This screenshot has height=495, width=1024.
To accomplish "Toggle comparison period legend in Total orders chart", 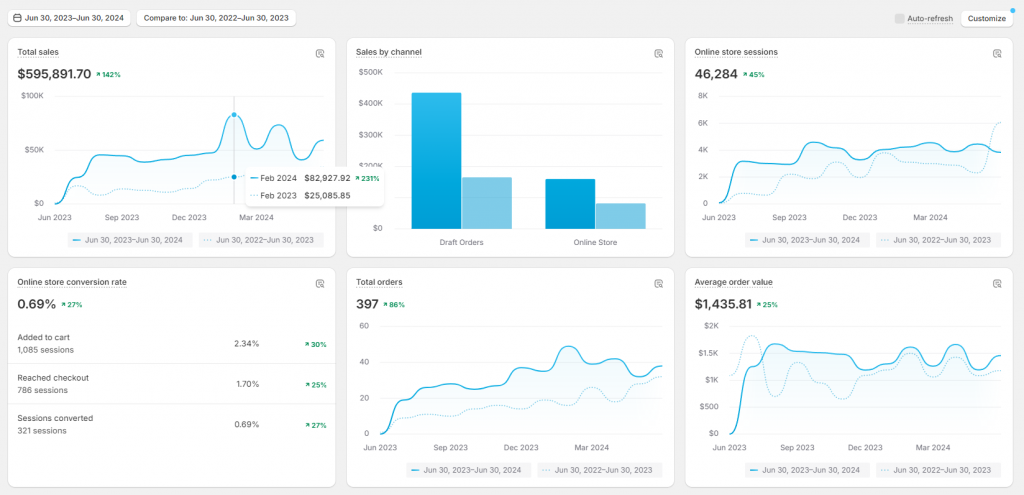I will coord(600,470).
